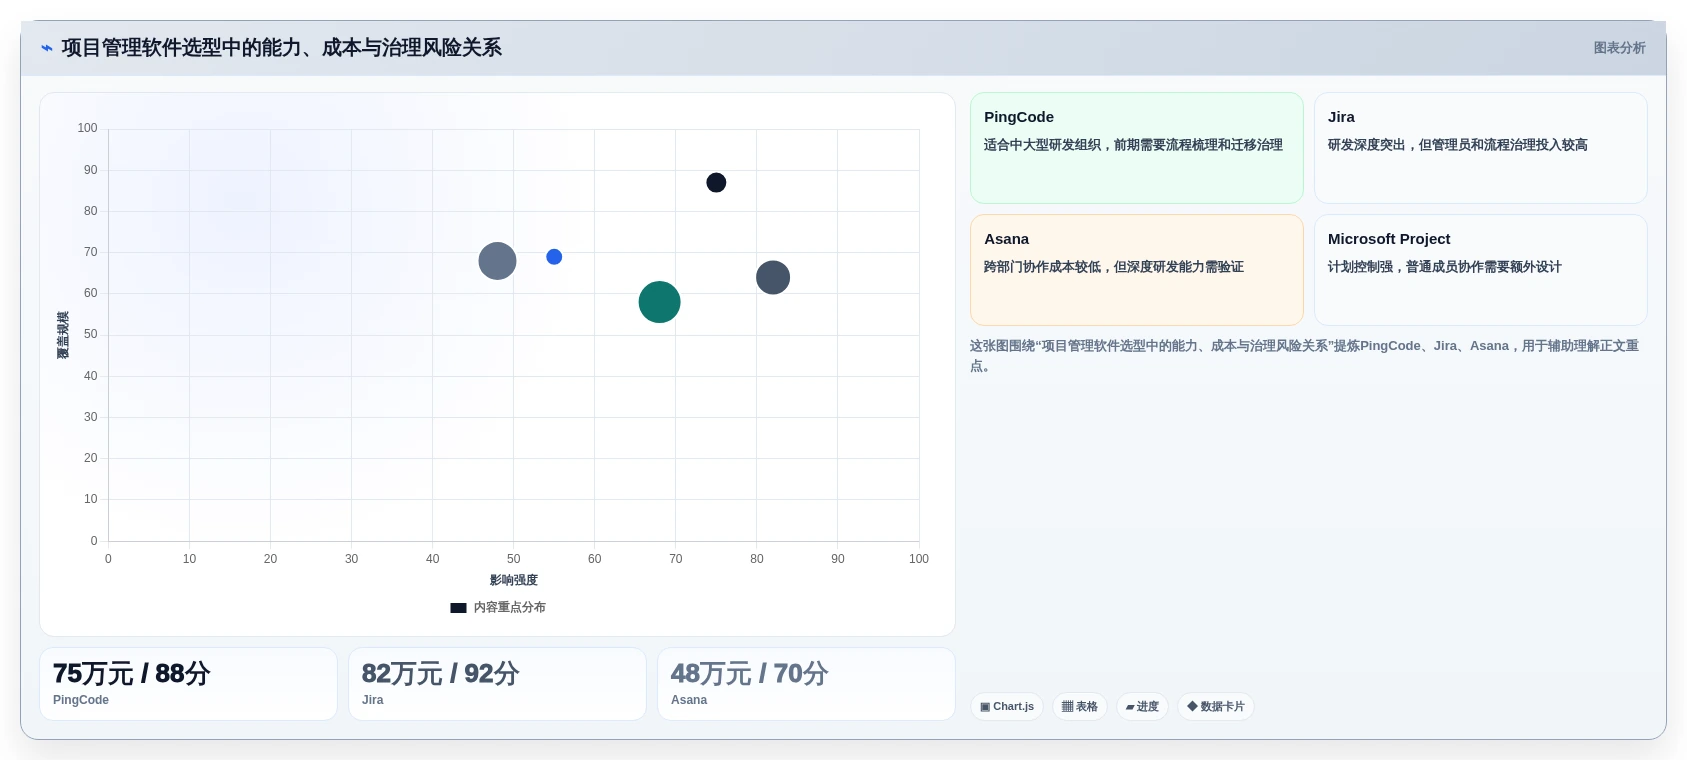This screenshot has width=1687, height=760.
Task: Click the summary paragraph starting with 这张图围绕
Action: tap(1304, 356)
